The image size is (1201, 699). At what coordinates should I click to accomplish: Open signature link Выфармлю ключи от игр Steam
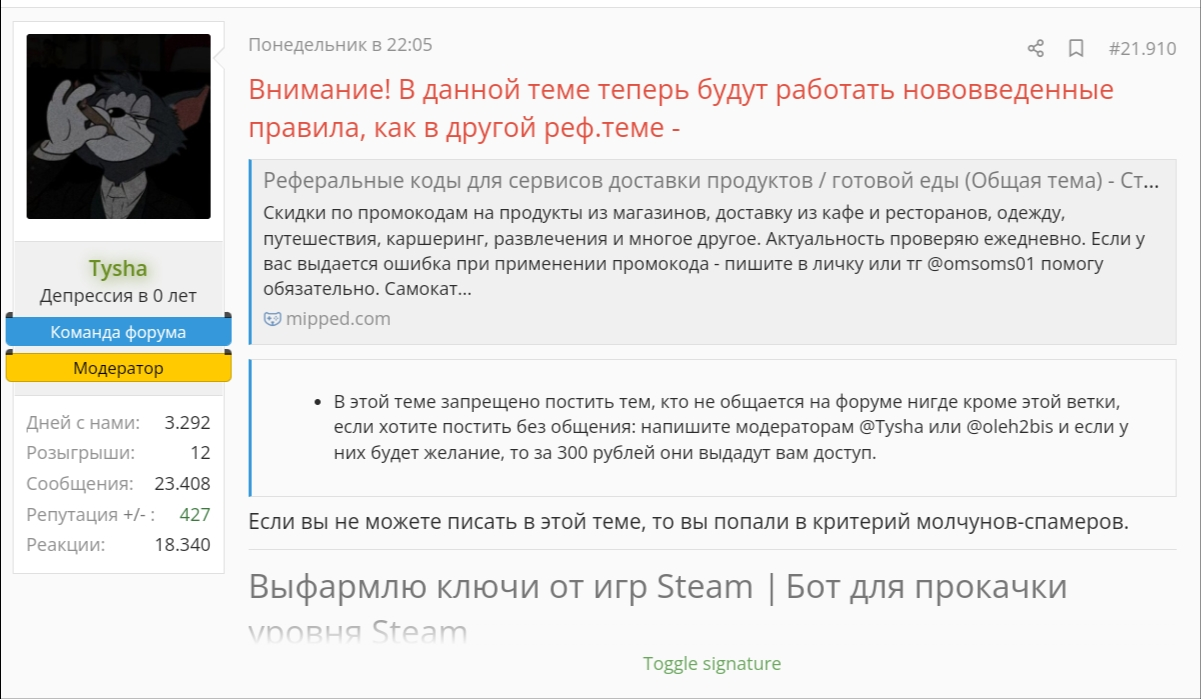501,587
